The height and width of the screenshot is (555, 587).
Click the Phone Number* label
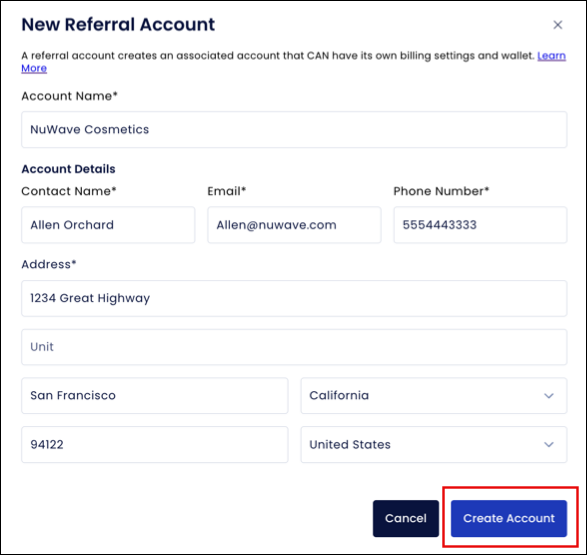(441, 191)
